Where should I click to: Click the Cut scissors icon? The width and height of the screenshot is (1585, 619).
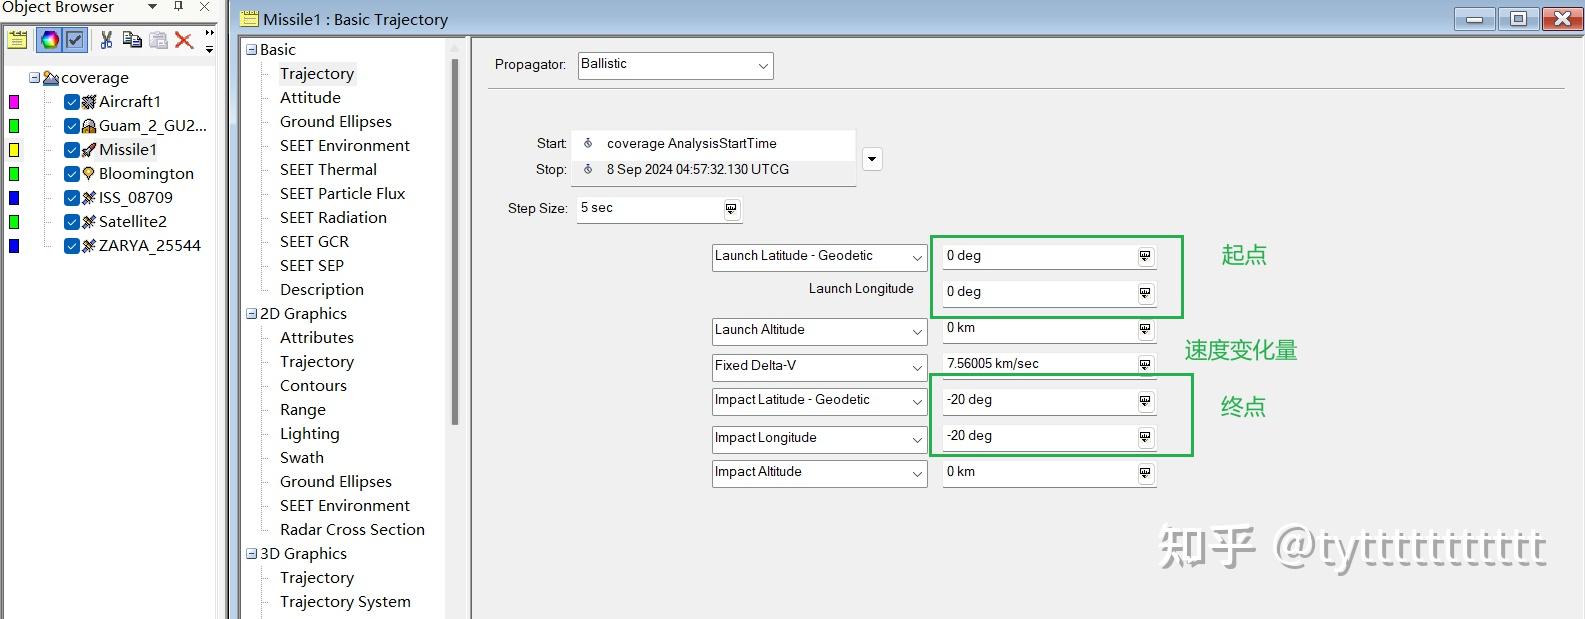(105, 40)
